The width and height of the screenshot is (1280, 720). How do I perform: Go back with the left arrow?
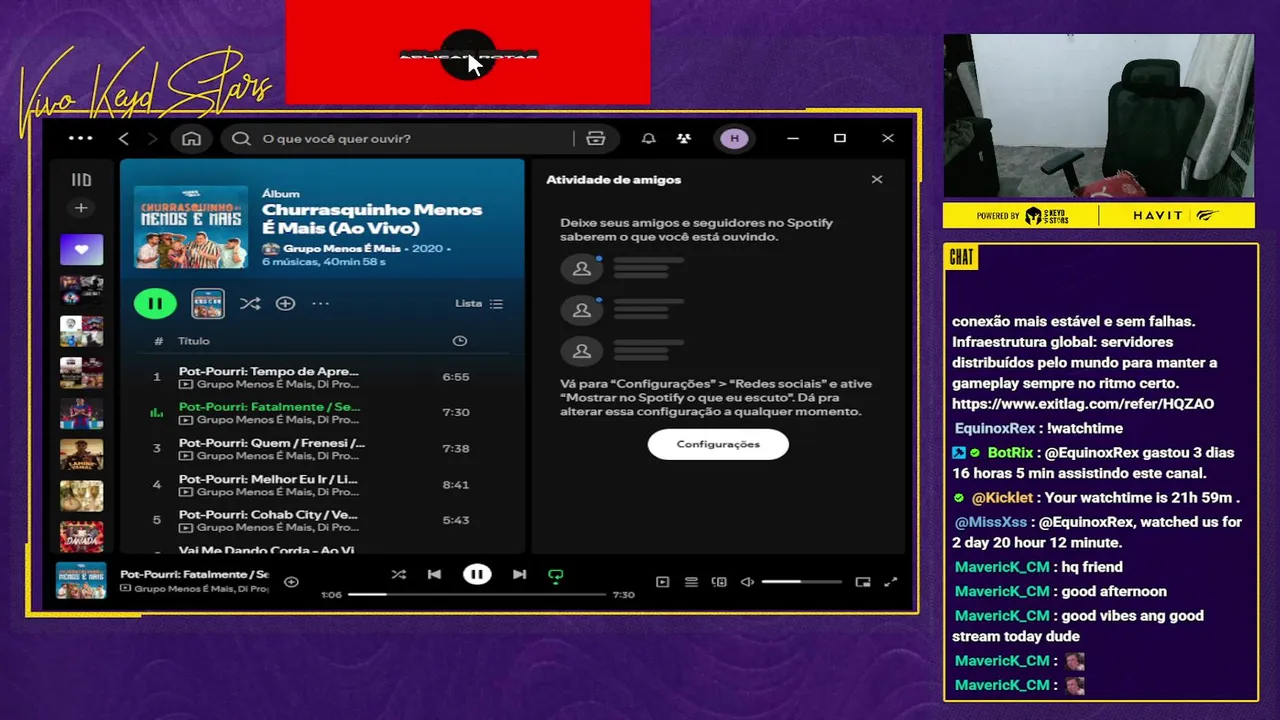click(124, 138)
